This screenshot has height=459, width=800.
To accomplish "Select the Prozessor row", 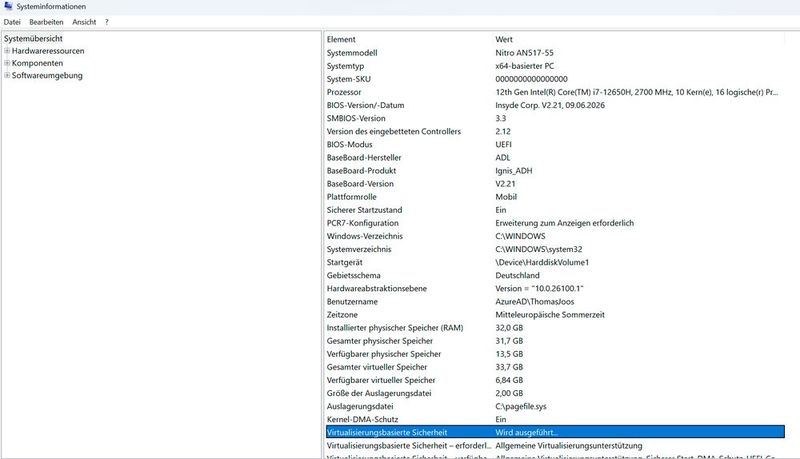I will click(555, 92).
